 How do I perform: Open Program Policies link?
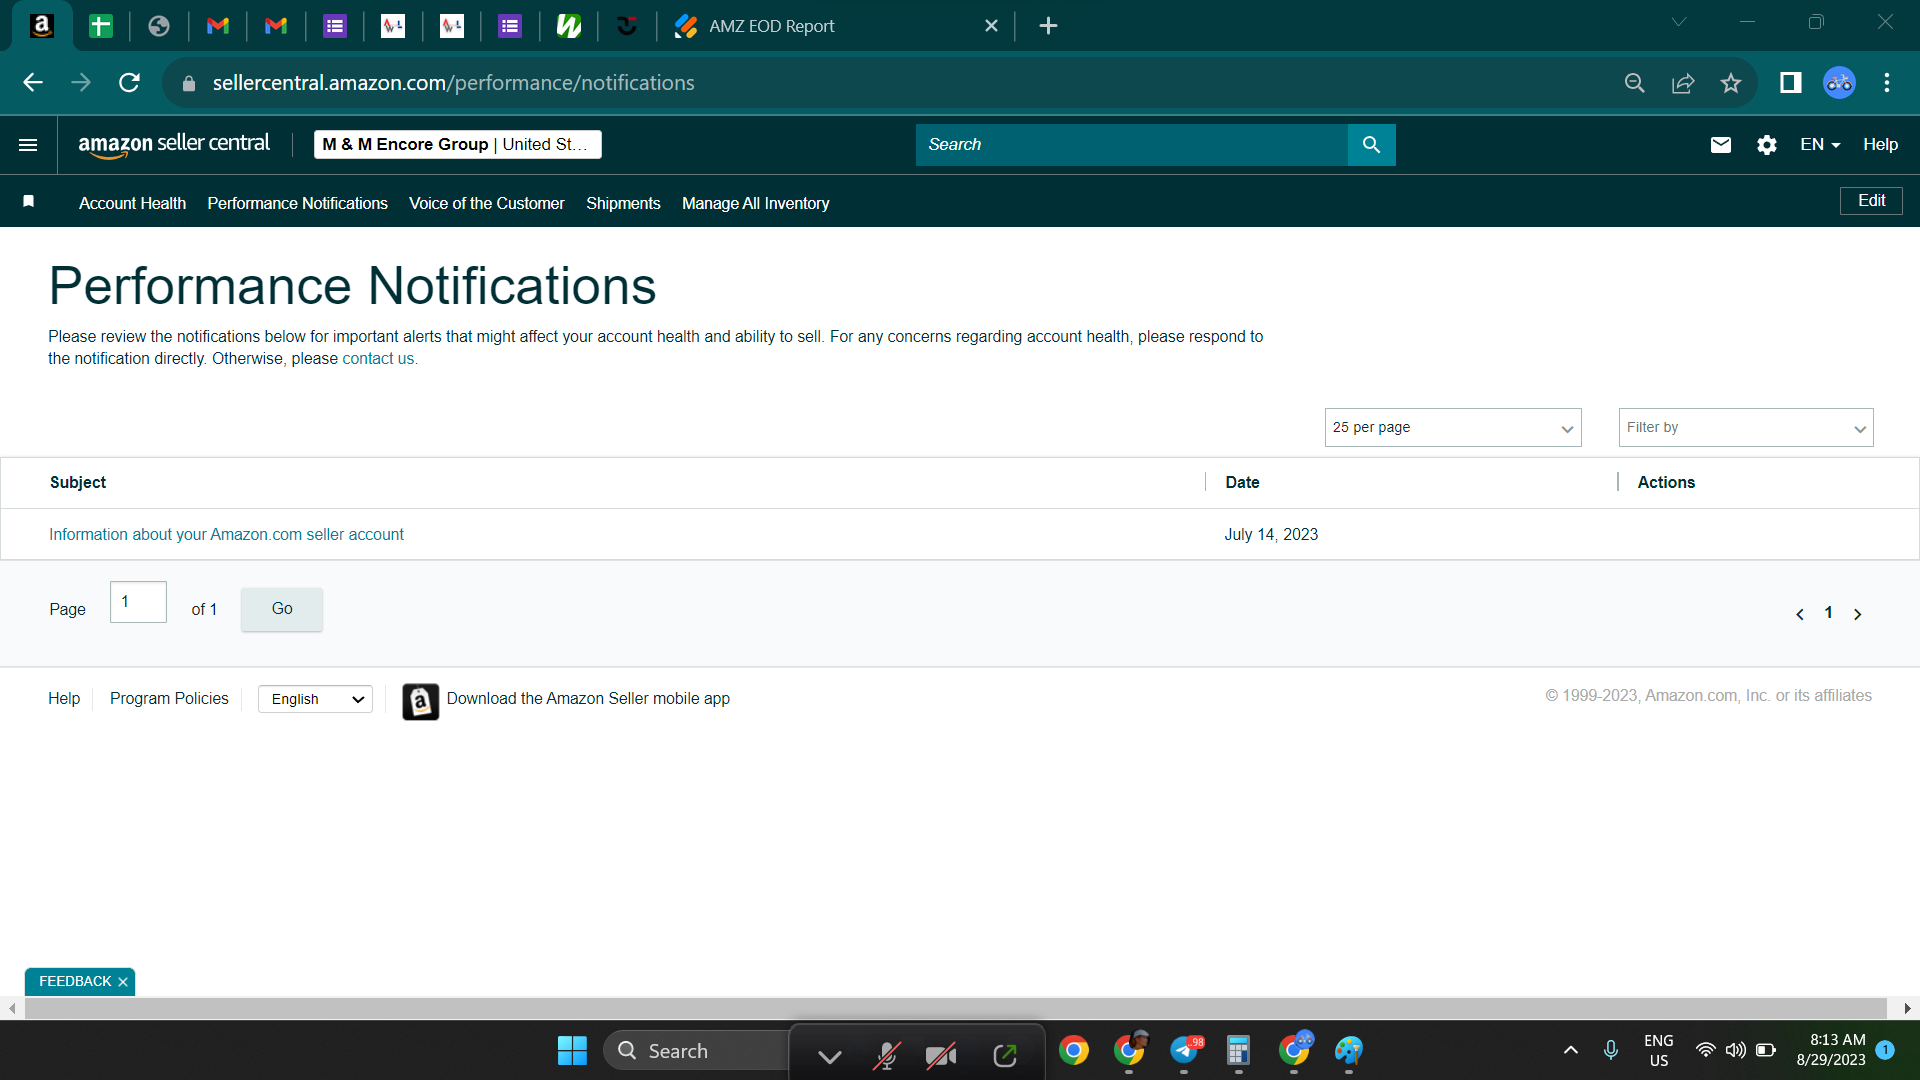coord(169,699)
